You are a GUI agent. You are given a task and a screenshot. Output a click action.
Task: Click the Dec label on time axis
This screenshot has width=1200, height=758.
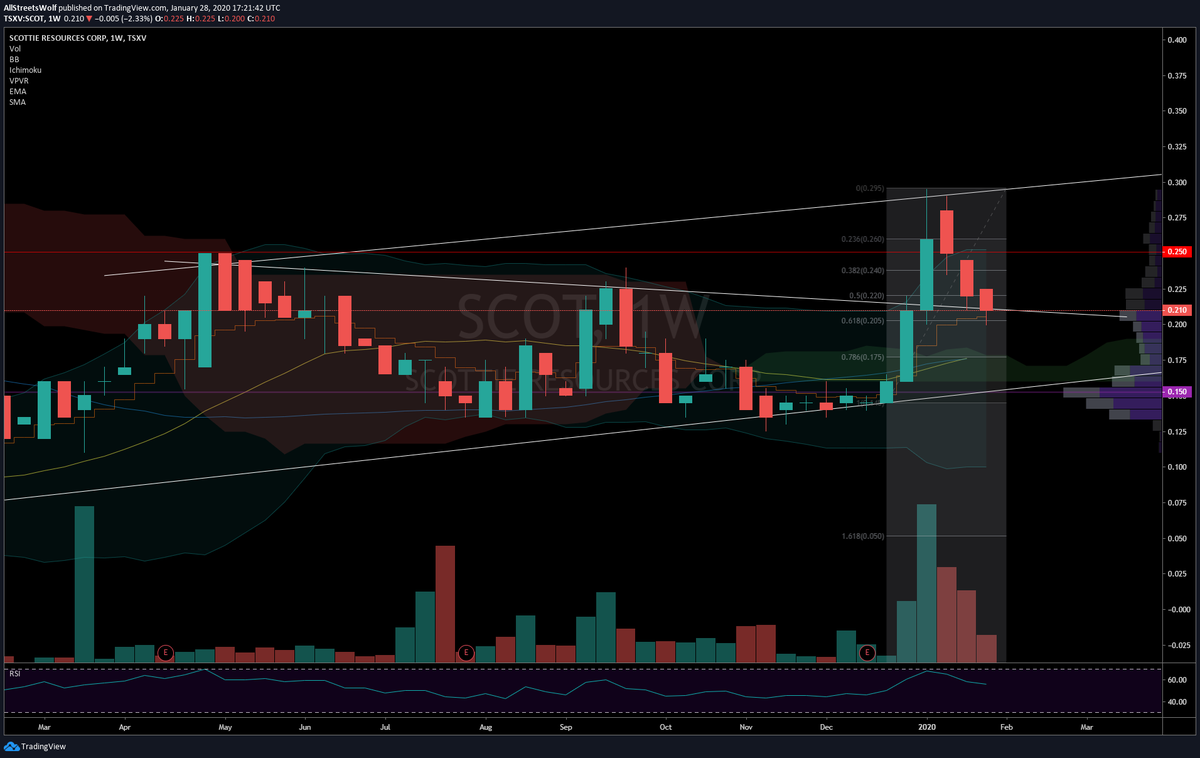pos(826,727)
